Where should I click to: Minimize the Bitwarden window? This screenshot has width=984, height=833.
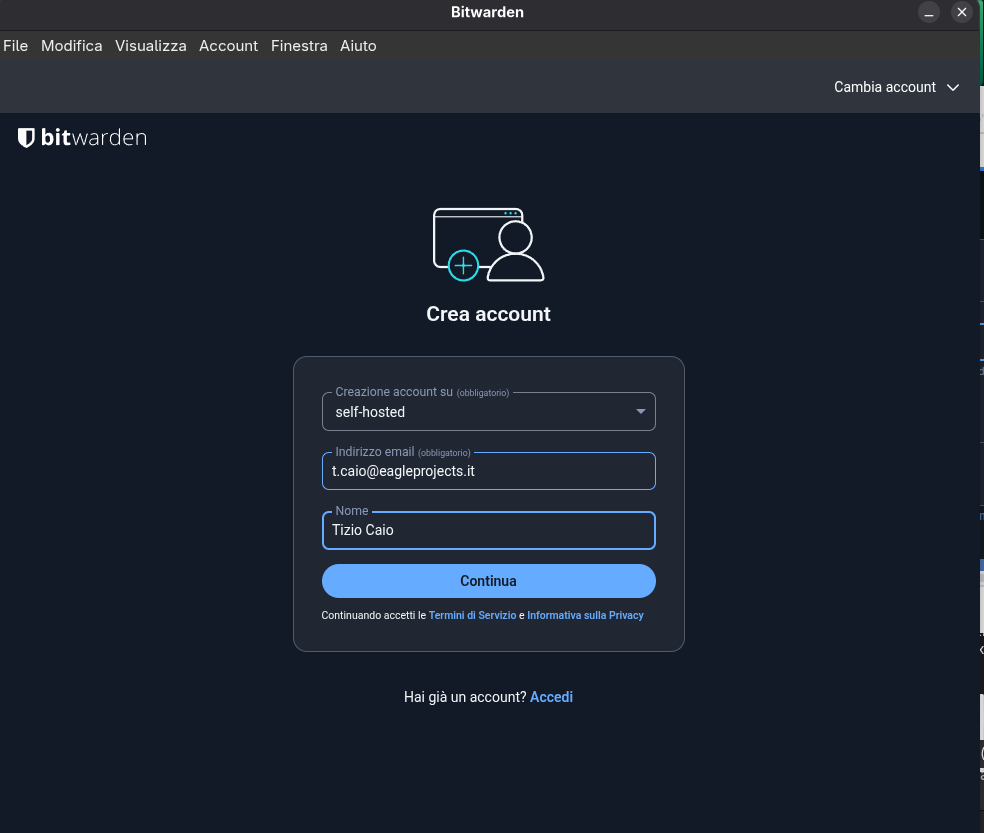(x=930, y=13)
